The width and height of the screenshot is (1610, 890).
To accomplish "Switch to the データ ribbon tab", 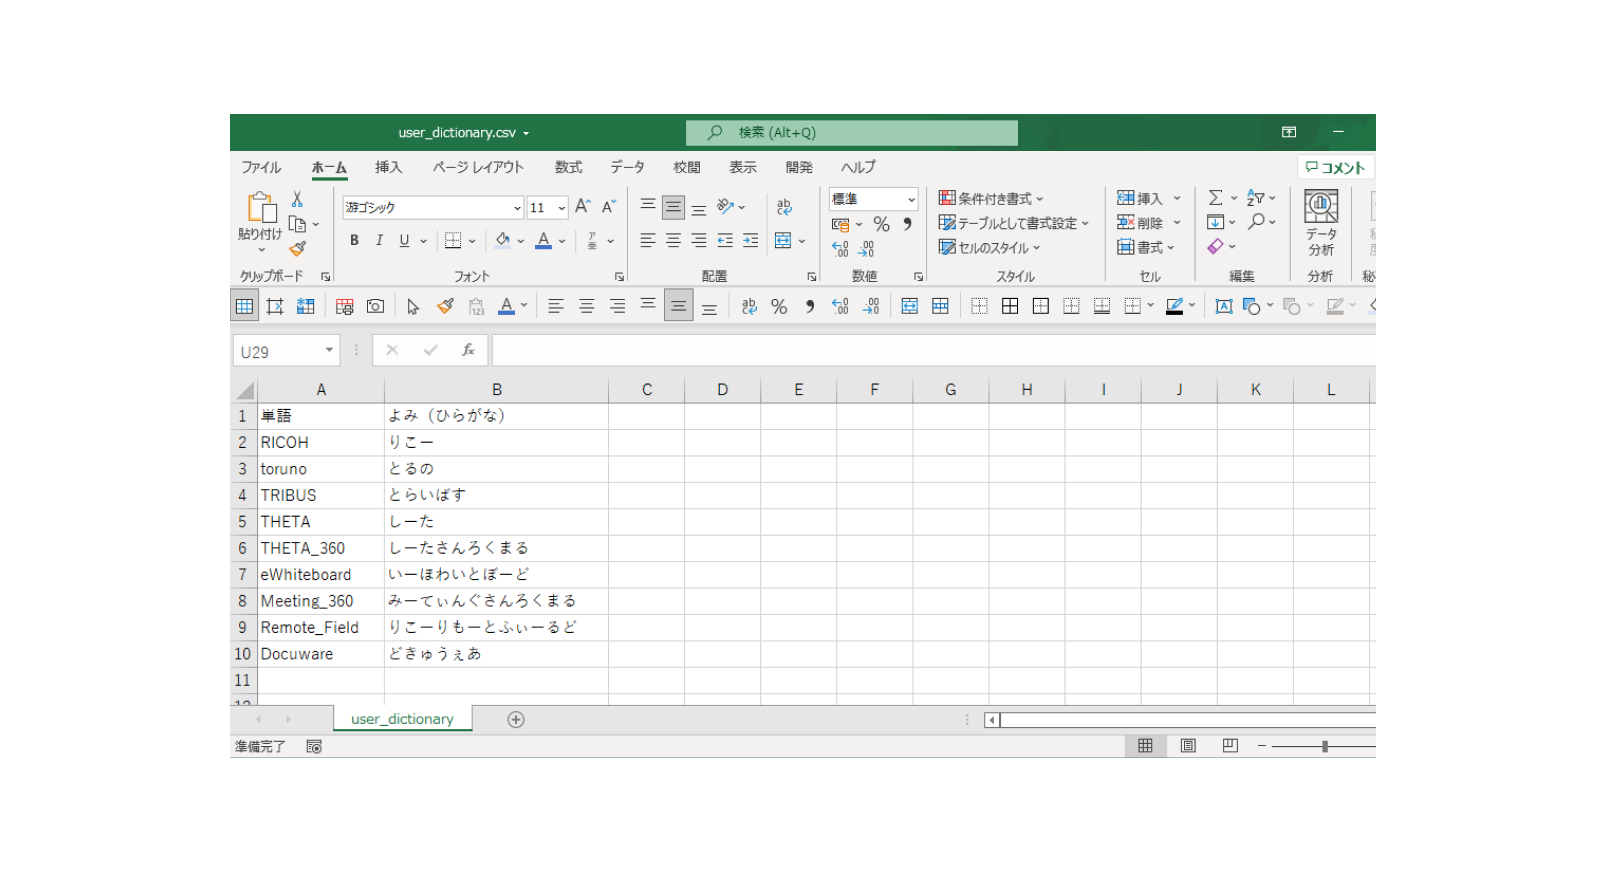I will [x=627, y=167].
